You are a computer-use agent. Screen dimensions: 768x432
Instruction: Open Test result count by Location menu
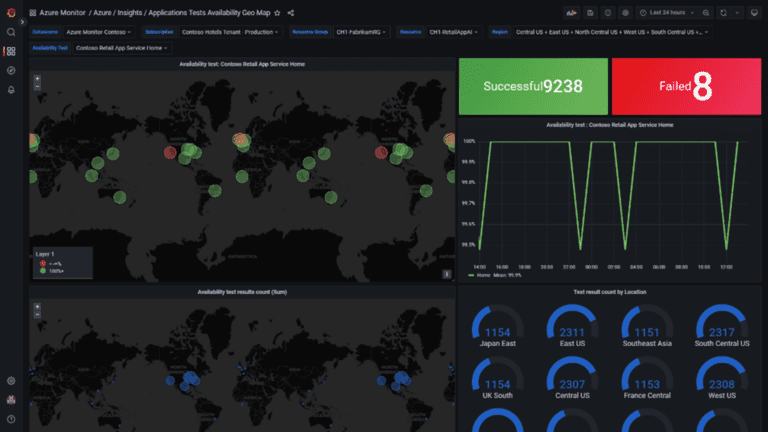[x=610, y=292]
